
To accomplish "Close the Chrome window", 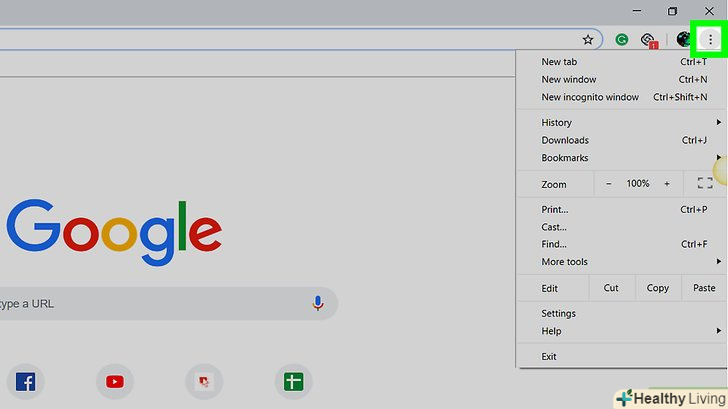I will (x=709, y=11).
